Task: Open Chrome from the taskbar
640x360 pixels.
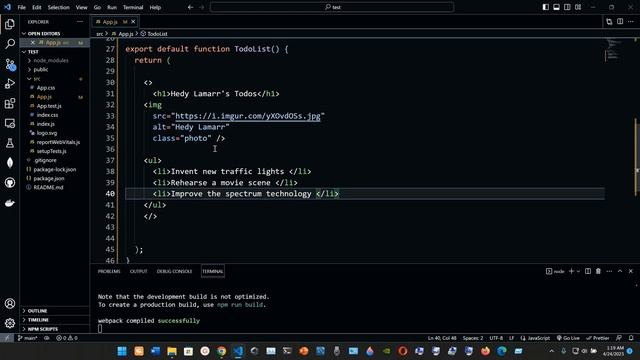Action: (x=222, y=351)
